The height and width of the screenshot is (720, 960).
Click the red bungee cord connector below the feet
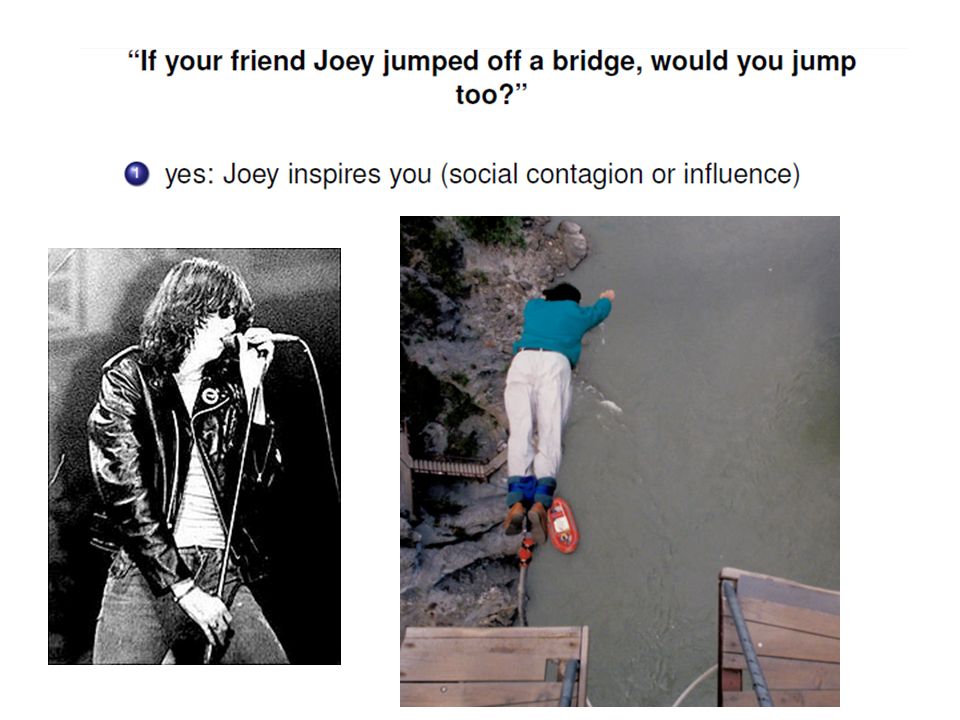click(x=526, y=551)
